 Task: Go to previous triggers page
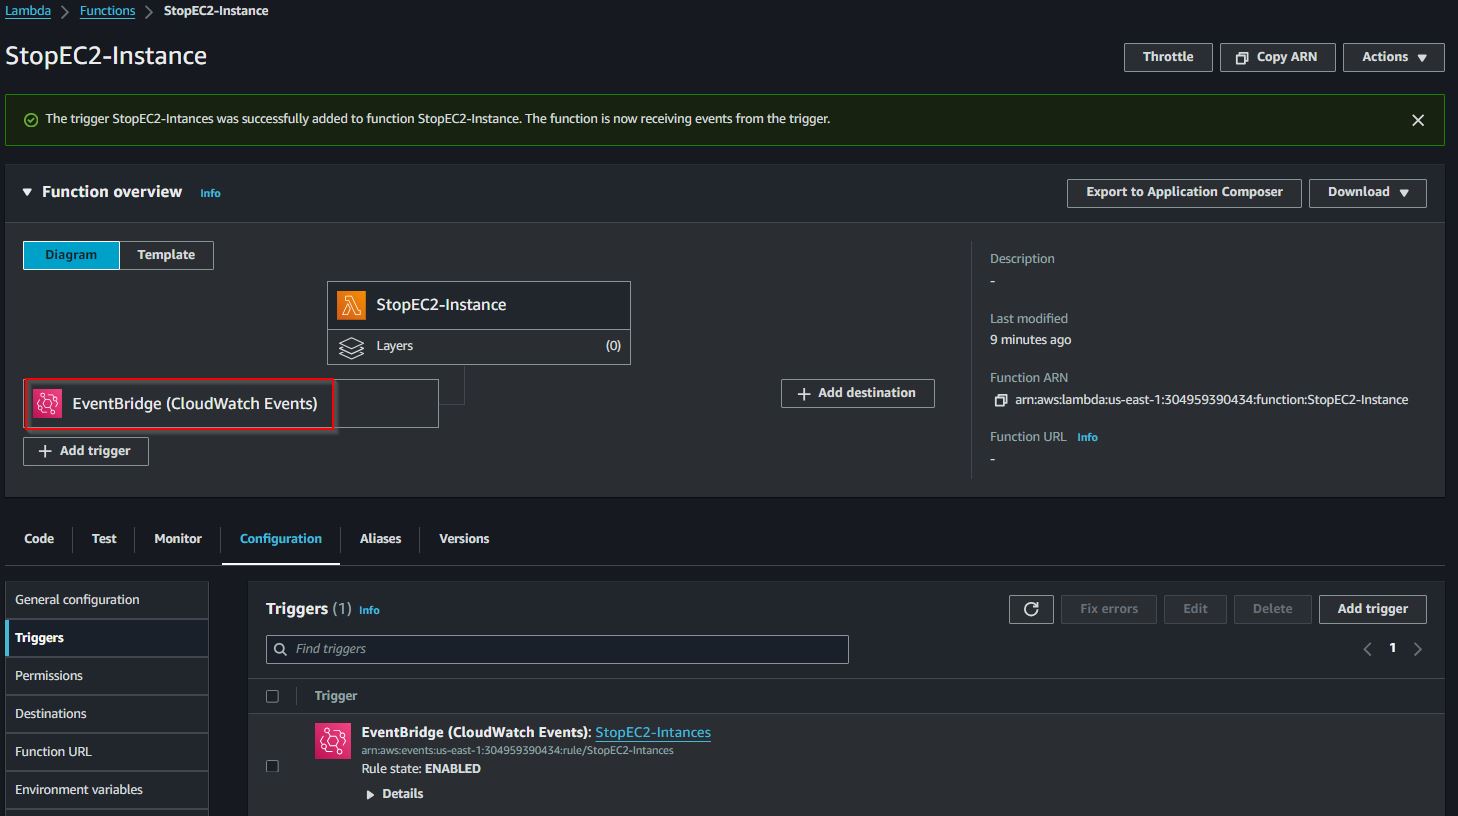pyautogui.click(x=1367, y=649)
